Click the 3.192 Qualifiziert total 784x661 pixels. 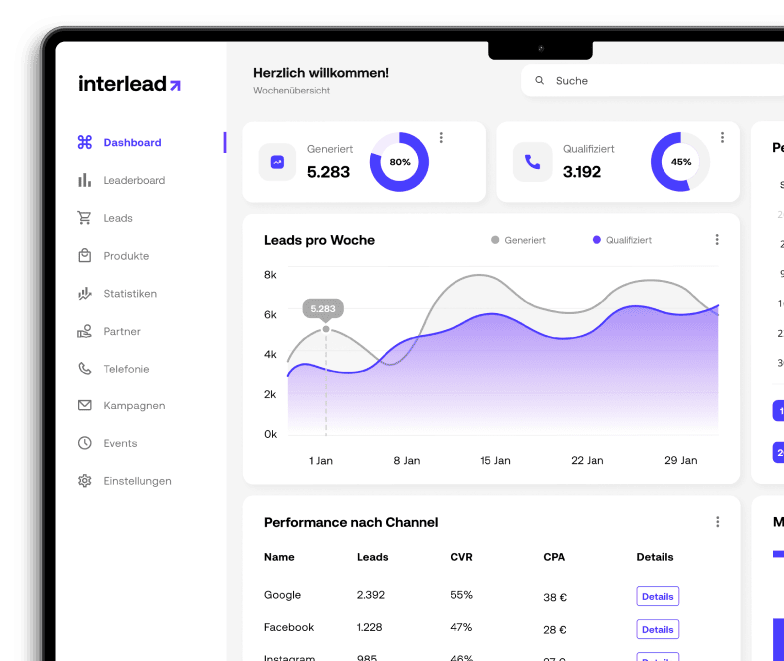582,172
